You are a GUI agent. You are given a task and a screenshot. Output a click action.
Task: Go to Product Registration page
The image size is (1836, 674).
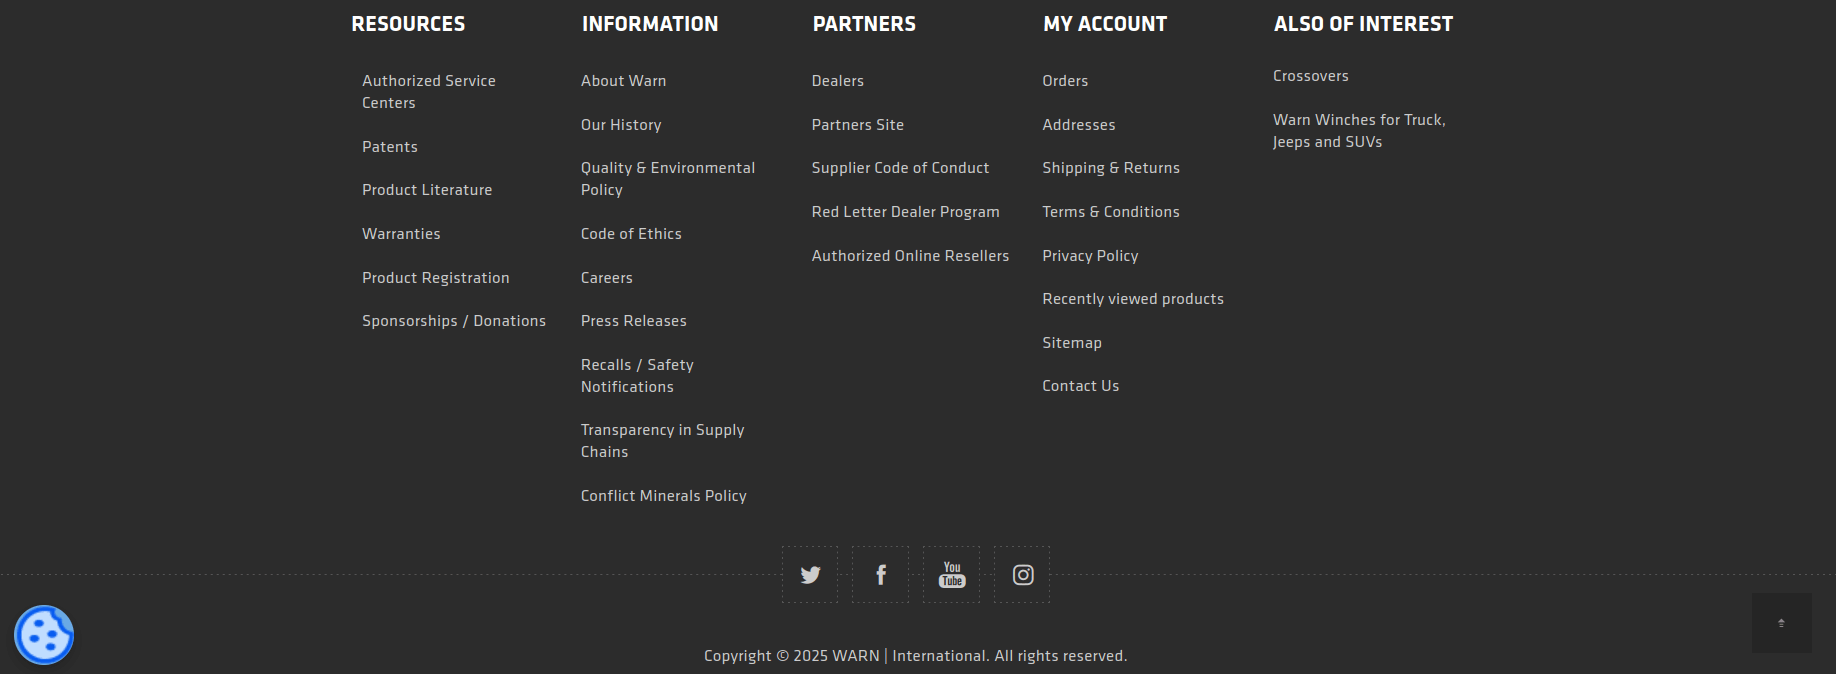[x=435, y=278]
